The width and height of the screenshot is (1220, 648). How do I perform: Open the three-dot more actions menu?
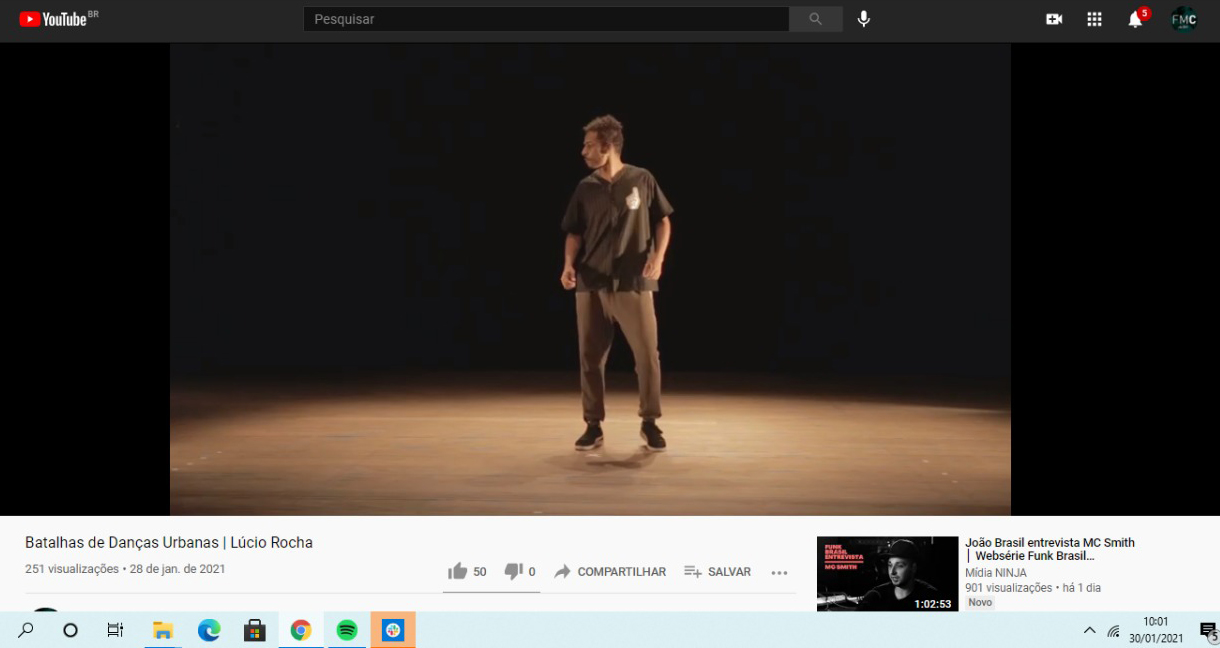pyautogui.click(x=780, y=572)
